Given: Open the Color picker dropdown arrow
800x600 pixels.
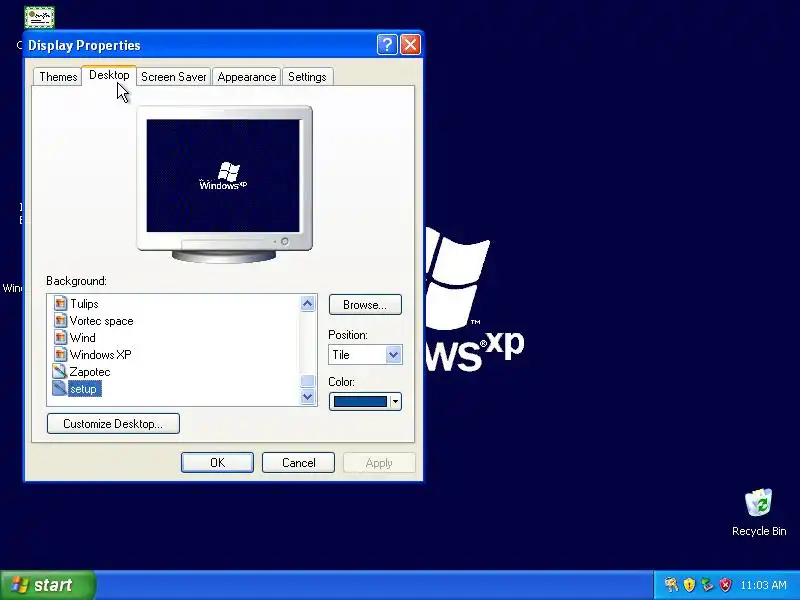Looking at the screenshot, I should coord(395,402).
